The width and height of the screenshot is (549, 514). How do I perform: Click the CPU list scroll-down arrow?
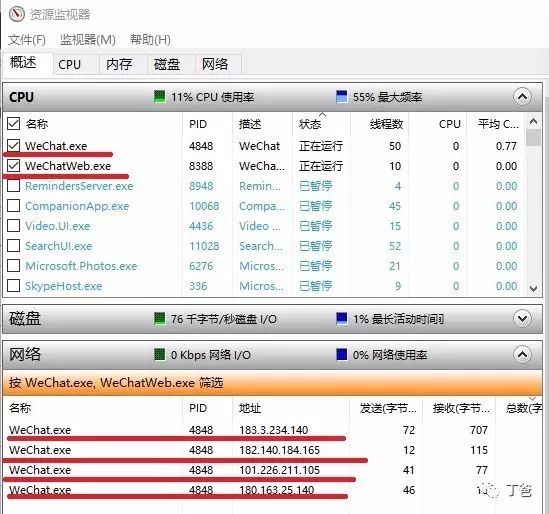click(x=533, y=289)
